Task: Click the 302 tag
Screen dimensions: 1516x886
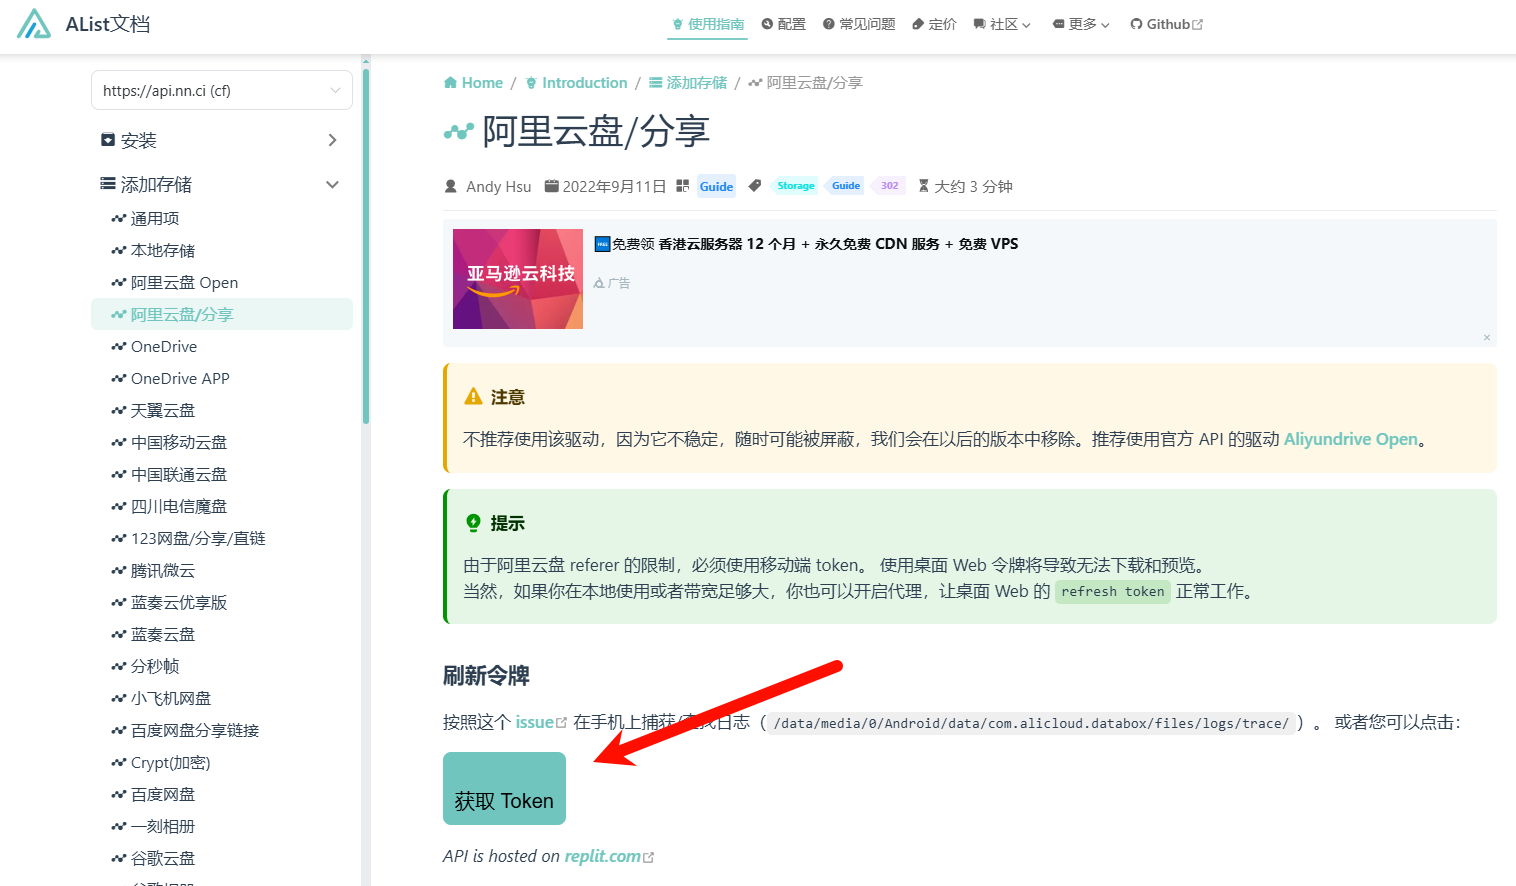Action: coord(889,186)
